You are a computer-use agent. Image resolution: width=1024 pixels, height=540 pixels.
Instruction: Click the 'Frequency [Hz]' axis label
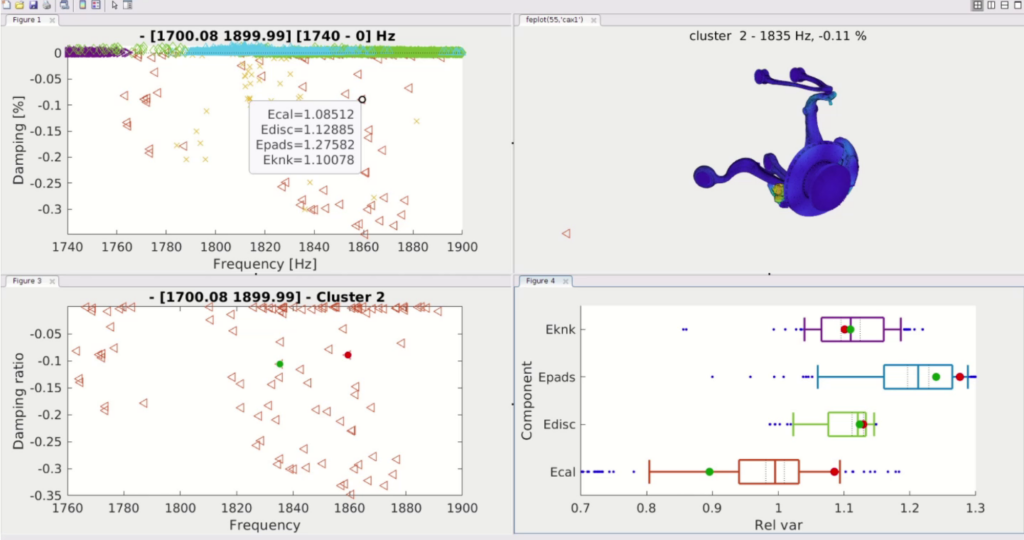pos(264,264)
